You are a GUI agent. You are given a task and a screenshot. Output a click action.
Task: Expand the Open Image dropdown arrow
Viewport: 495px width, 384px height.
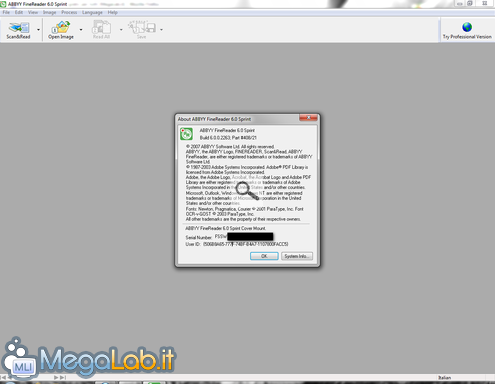(81, 30)
